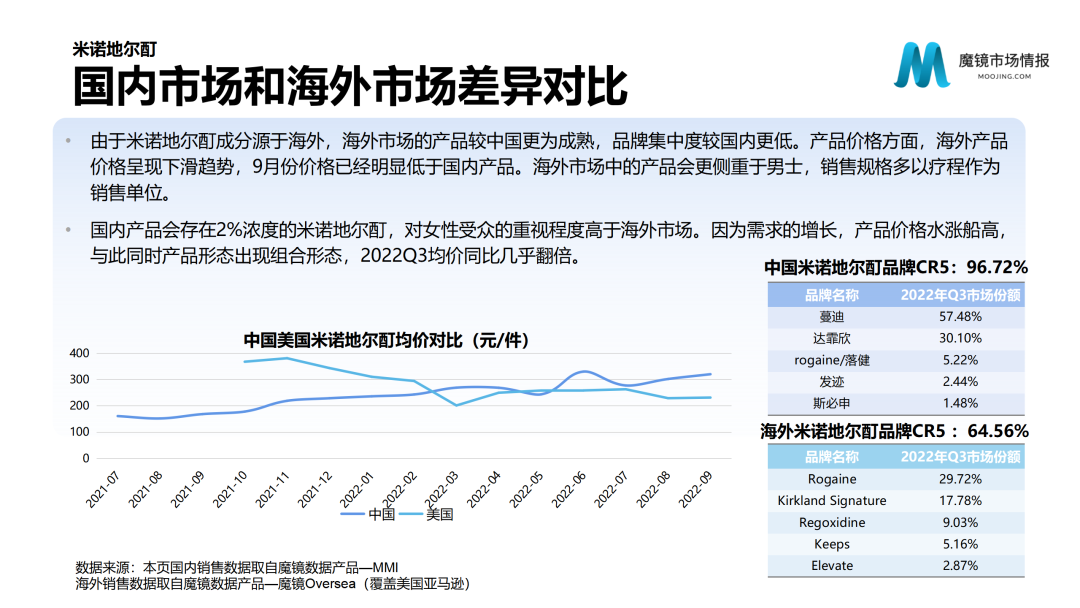Click the 17.78% market share cell
Screen dimensions: 1080x608
(960, 501)
